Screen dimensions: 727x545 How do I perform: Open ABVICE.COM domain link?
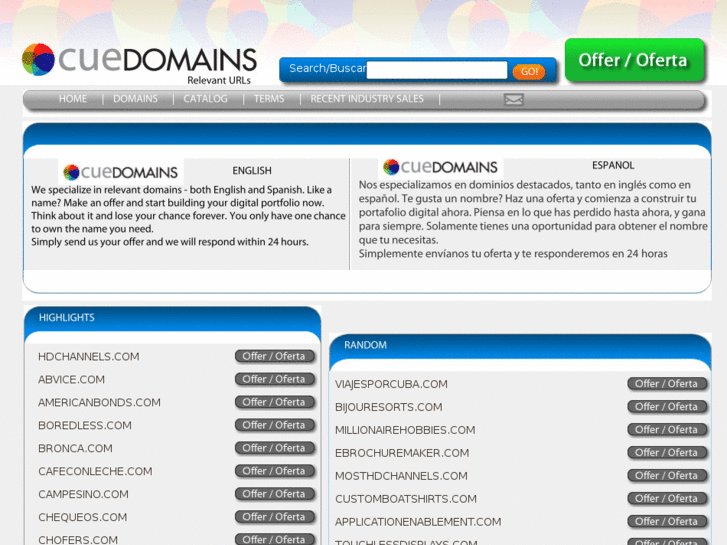click(71, 379)
